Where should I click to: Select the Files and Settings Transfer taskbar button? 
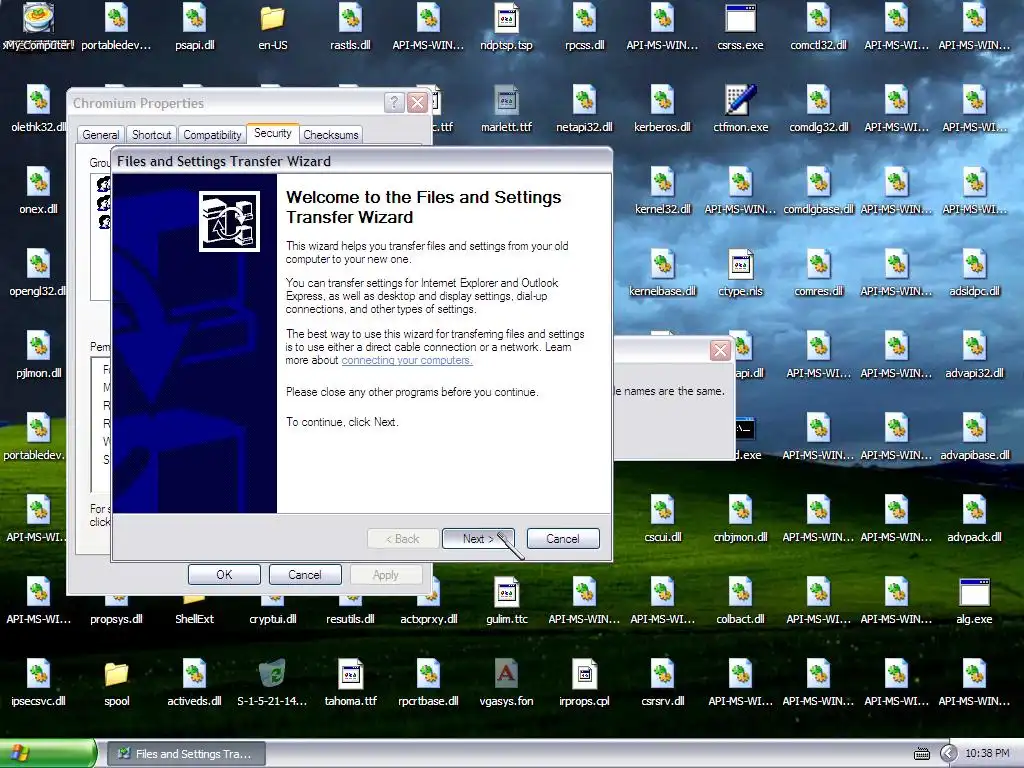(x=186, y=754)
